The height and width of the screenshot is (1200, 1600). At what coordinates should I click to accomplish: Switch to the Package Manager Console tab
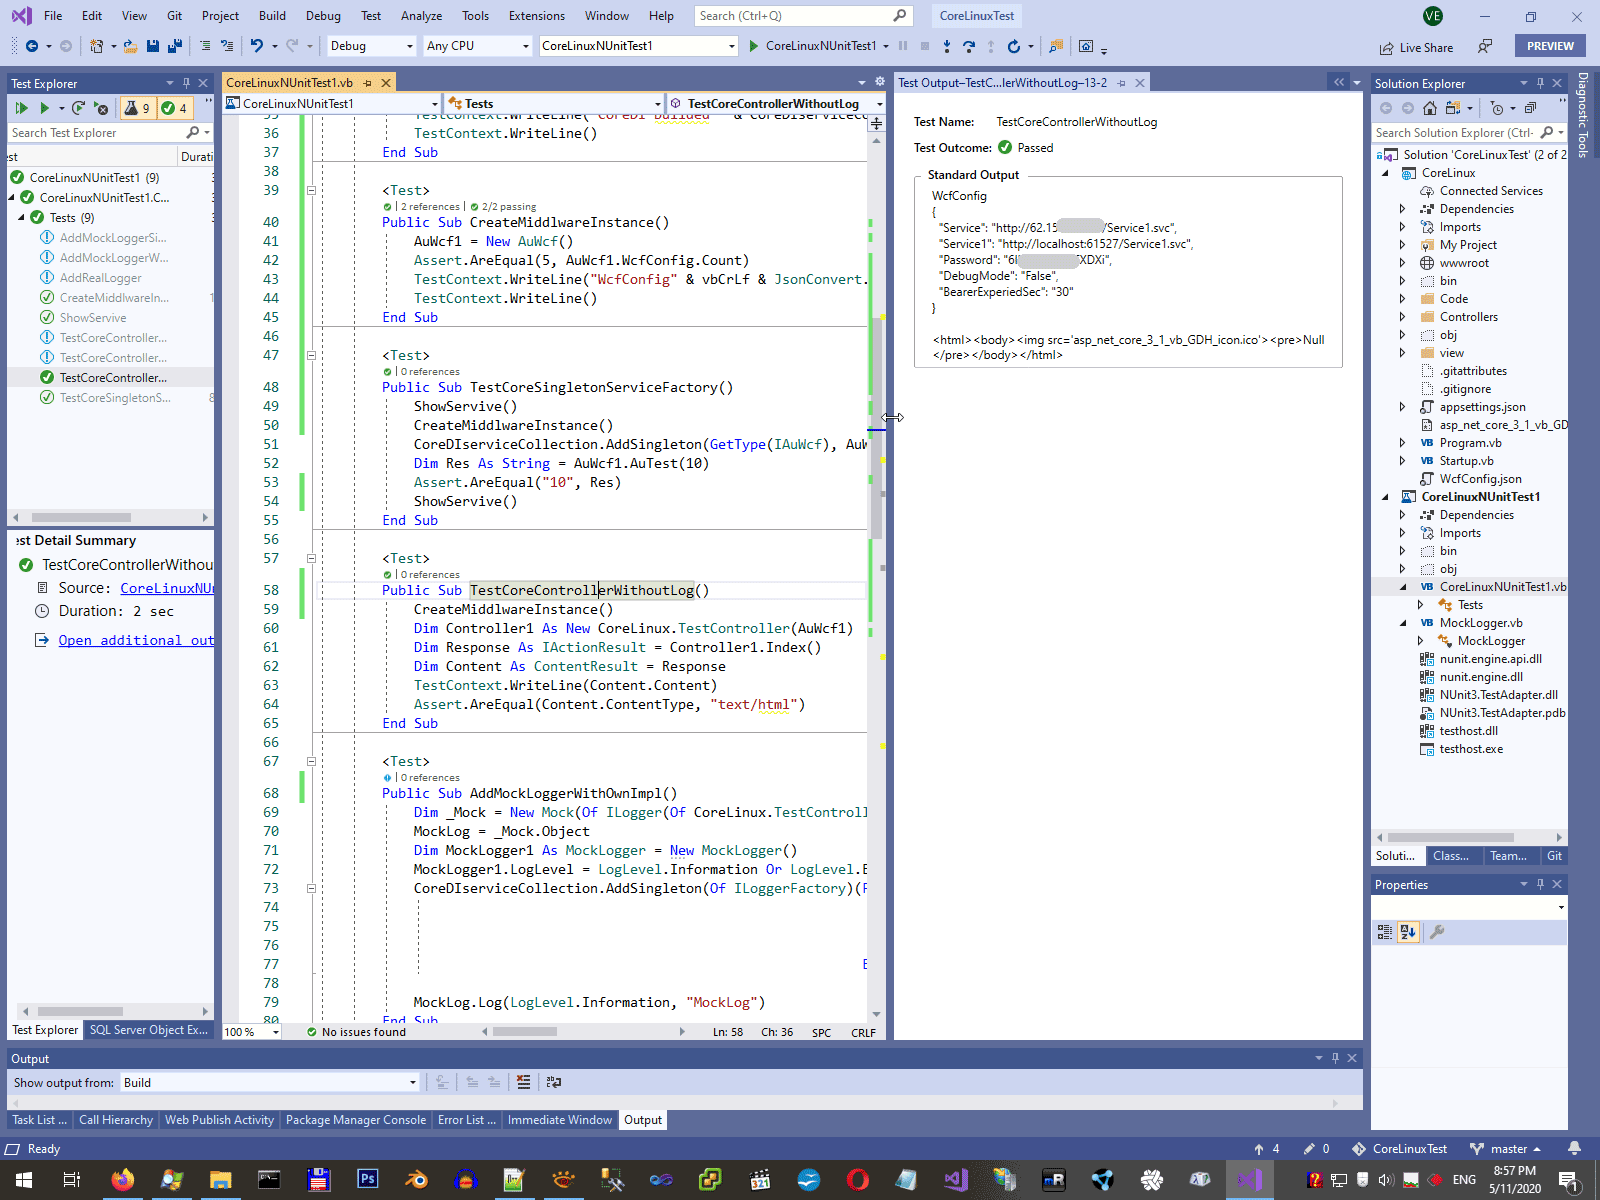355,1120
